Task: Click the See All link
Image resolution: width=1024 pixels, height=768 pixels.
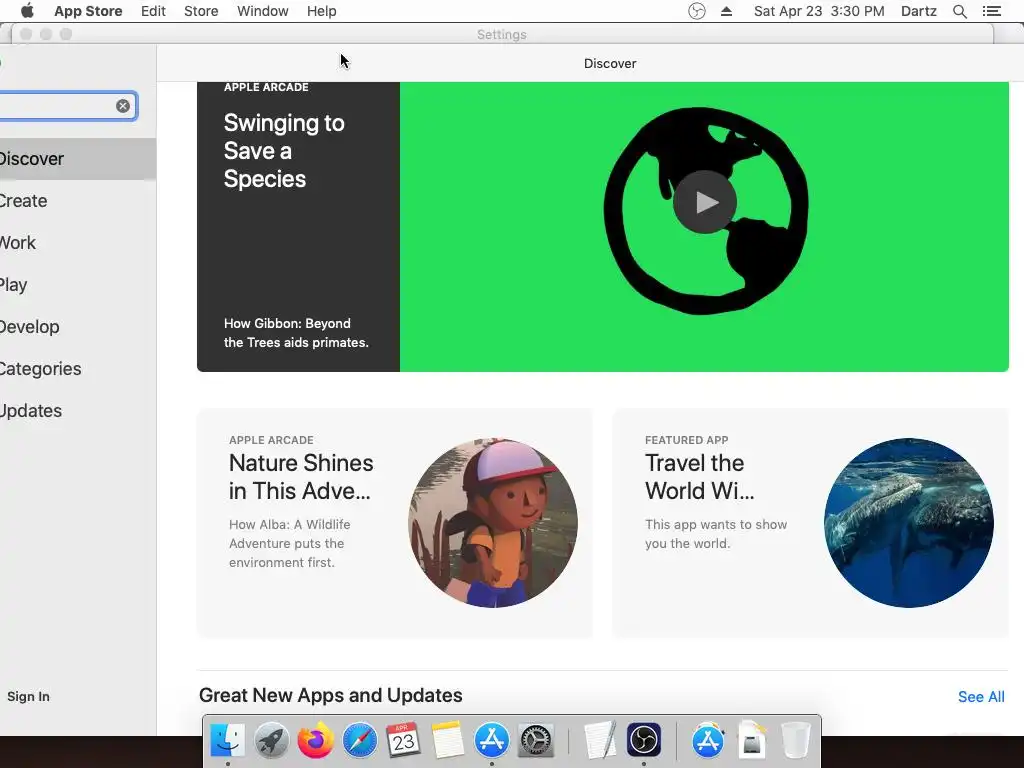Action: (981, 697)
